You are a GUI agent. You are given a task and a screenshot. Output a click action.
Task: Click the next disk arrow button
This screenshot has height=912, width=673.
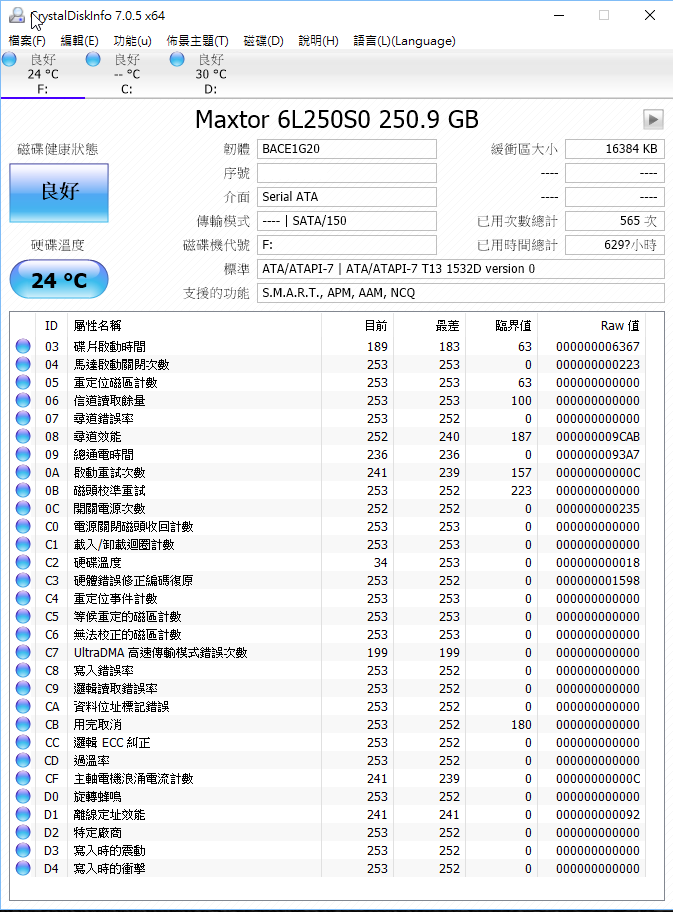[653, 120]
